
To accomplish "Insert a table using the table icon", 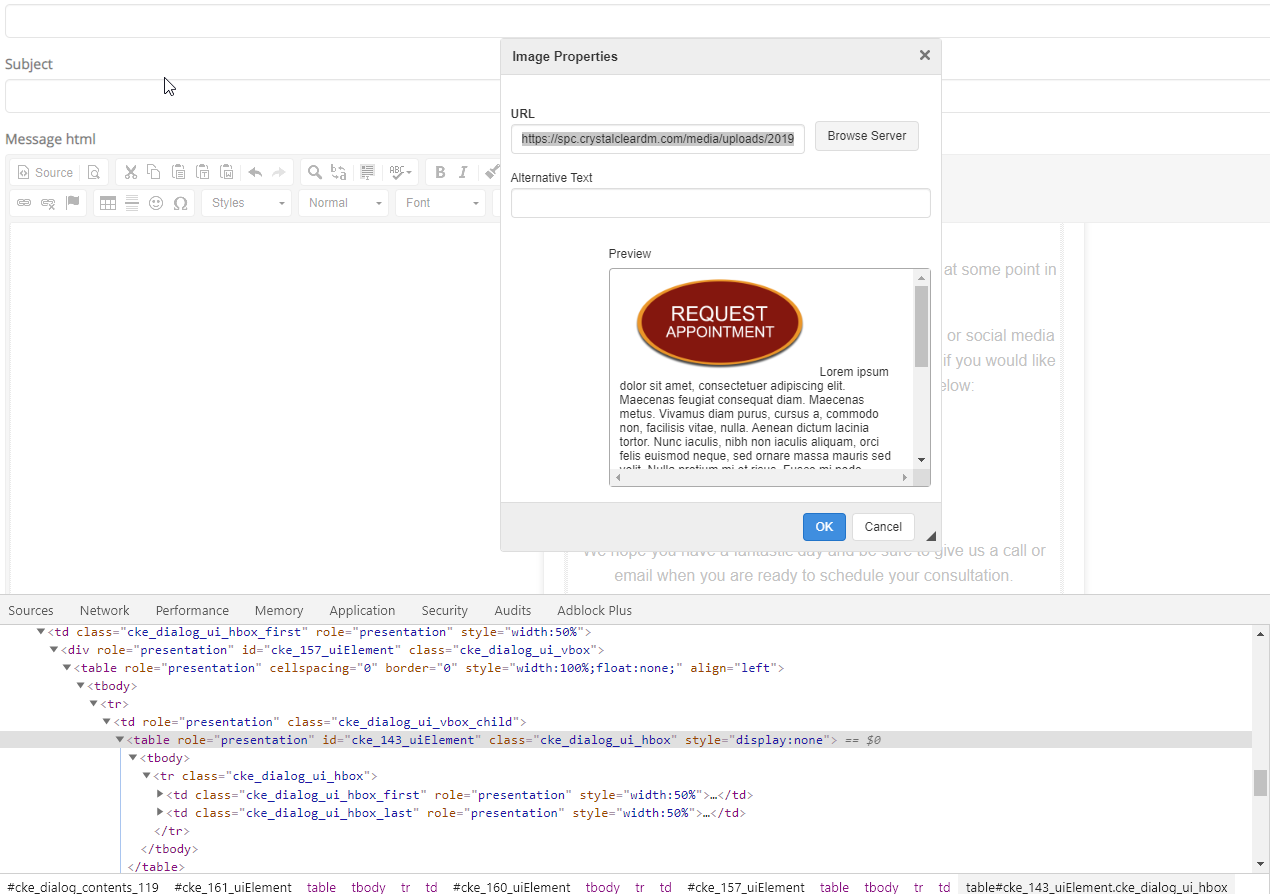I will (x=107, y=203).
